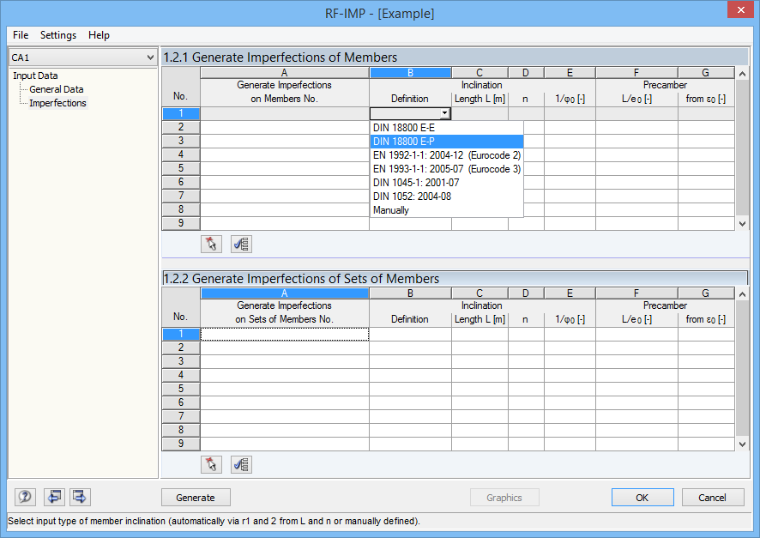Open the Settings menu
760x538 pixels.
pos(58,35)
